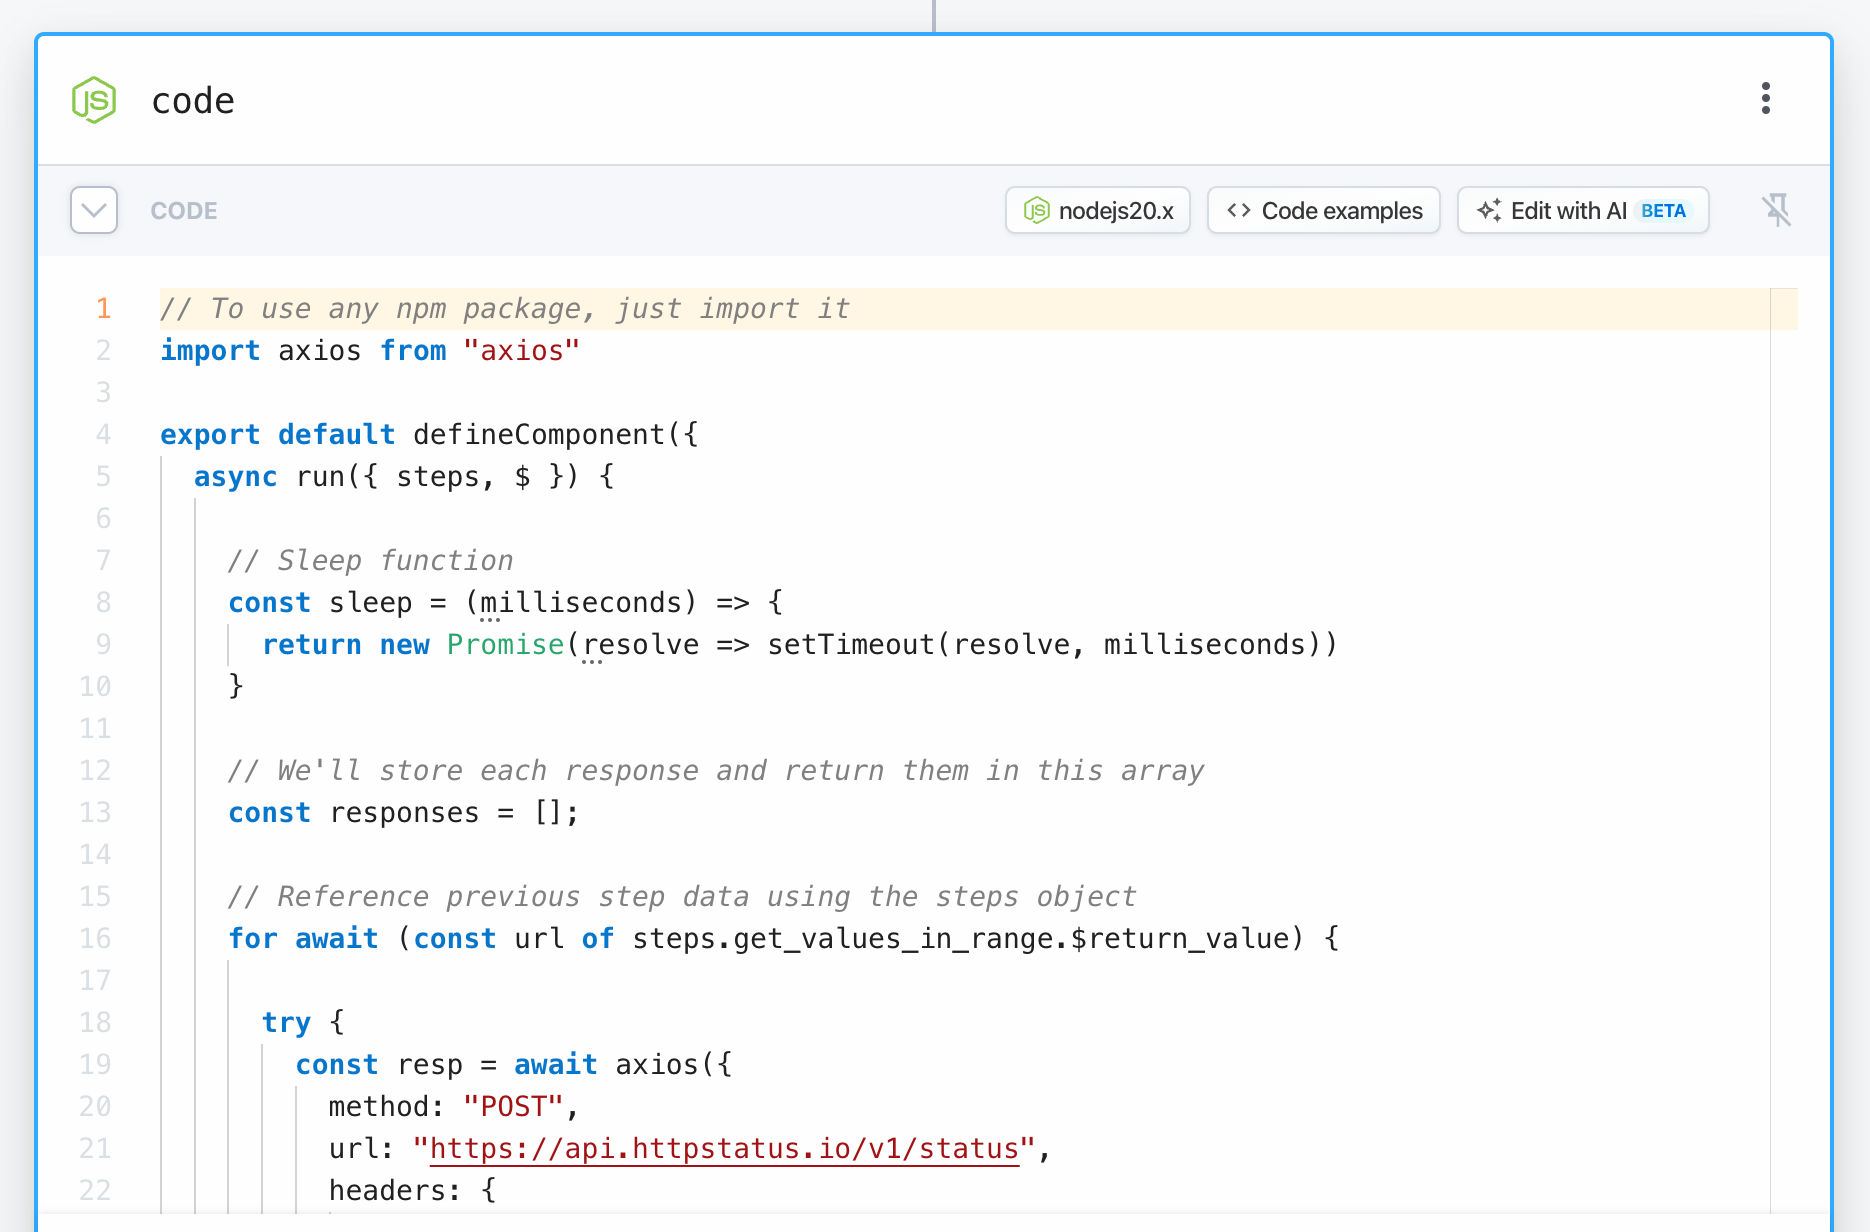Image resolution: width=1870 pixels, height=1232 pixels.
Task: Click the "async run({ steps, $ })" line
Action: click(404, 476)
